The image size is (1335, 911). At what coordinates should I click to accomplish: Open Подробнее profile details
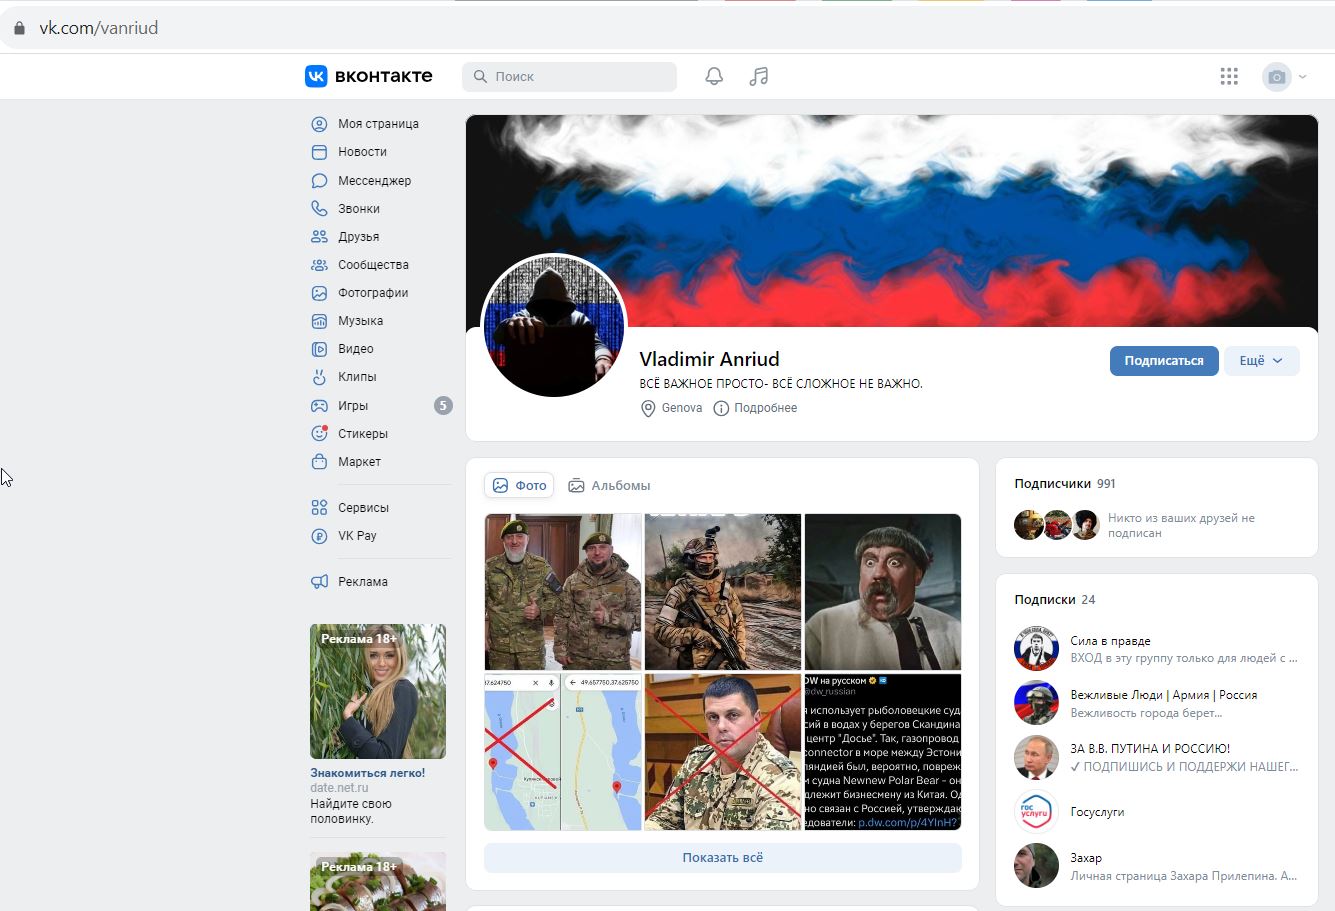765,408
